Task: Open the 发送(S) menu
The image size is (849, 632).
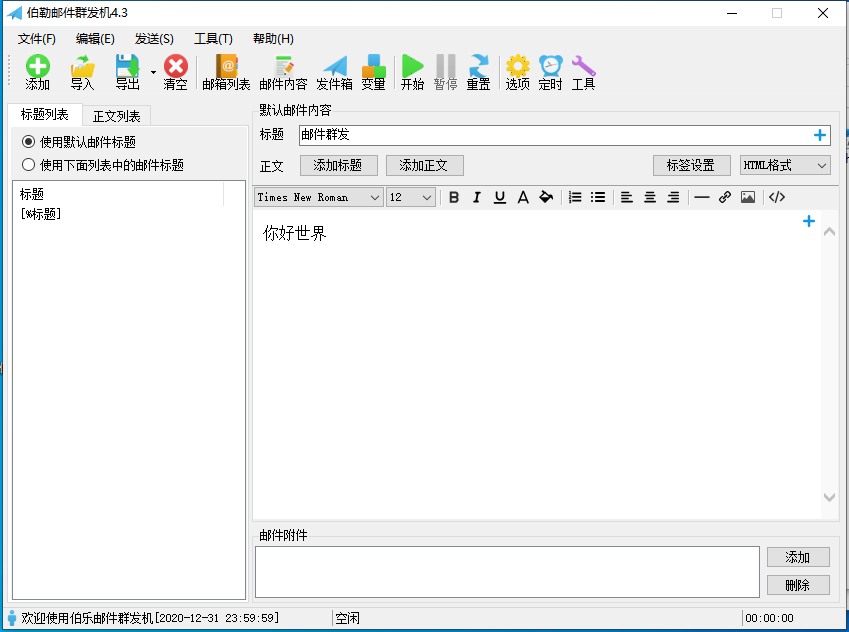Action: pyautogui.click(x=154, y=39)
